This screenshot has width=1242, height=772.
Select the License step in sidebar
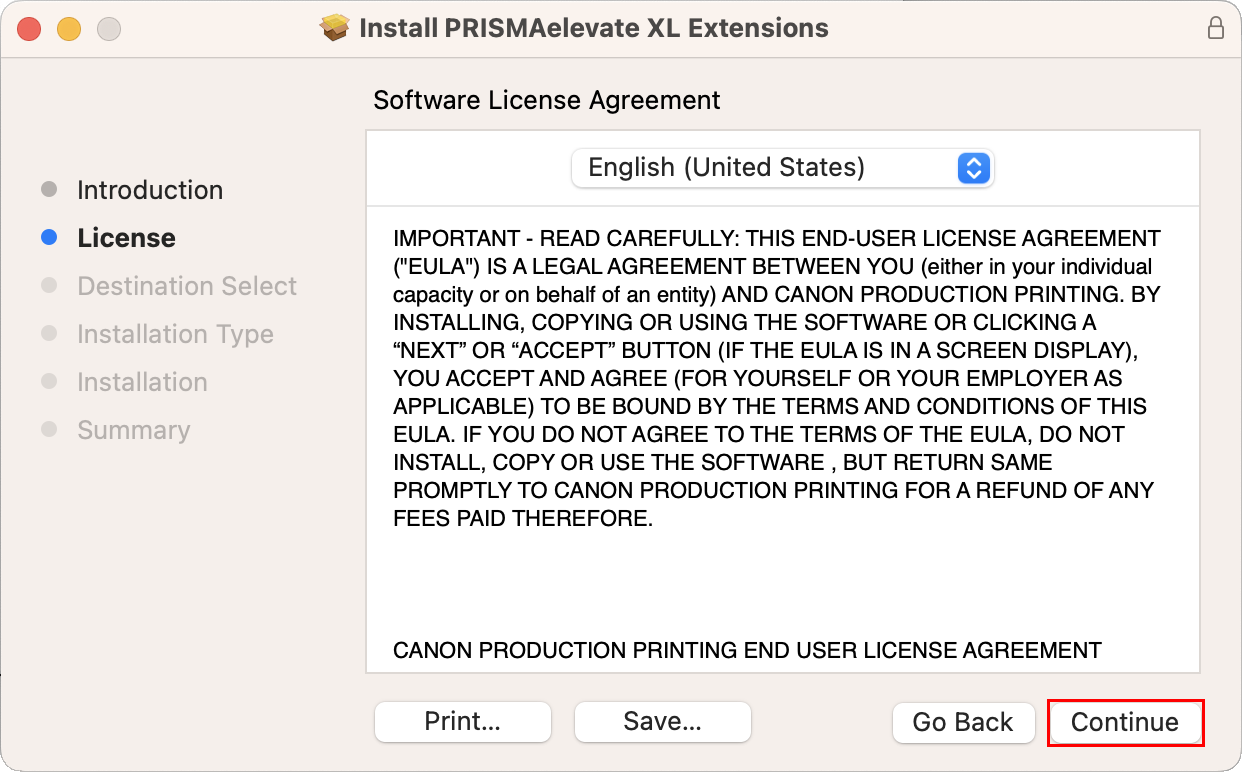click(126, 238)
